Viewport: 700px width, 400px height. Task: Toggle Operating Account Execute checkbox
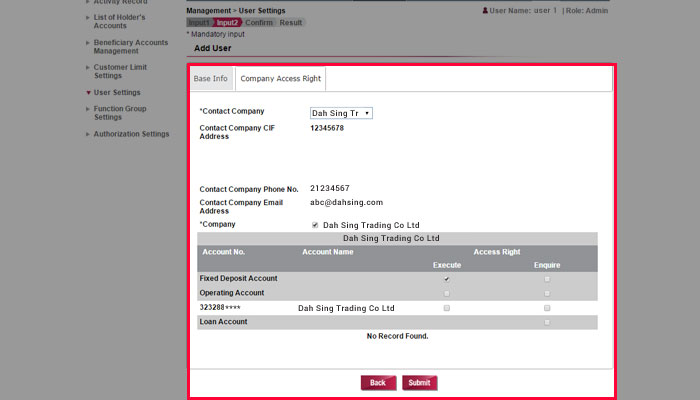[x=447, y=293]
